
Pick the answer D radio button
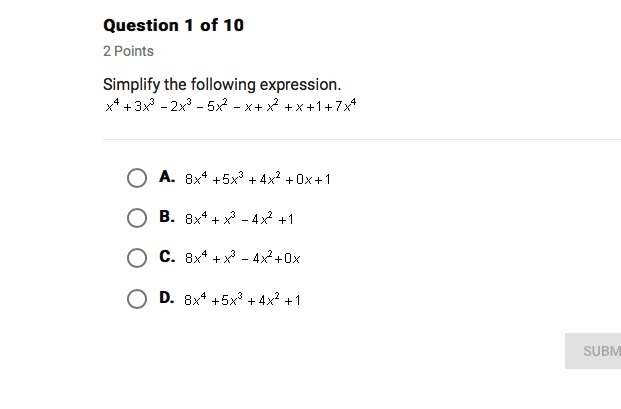pyautogui.click(x=137, y=298)
